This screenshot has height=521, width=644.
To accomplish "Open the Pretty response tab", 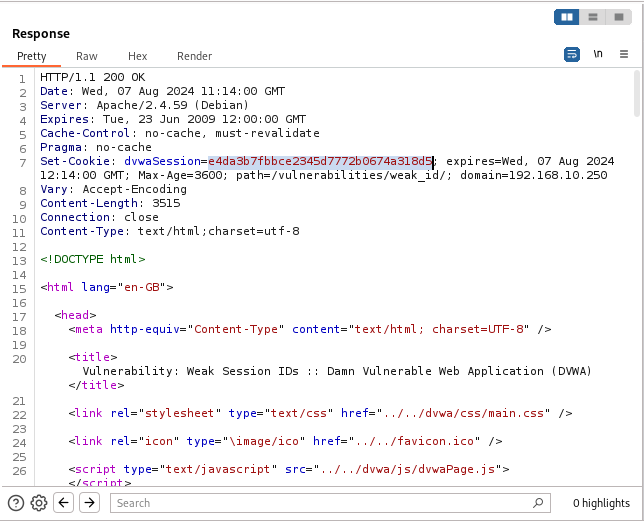I will [x=32, y=56].
